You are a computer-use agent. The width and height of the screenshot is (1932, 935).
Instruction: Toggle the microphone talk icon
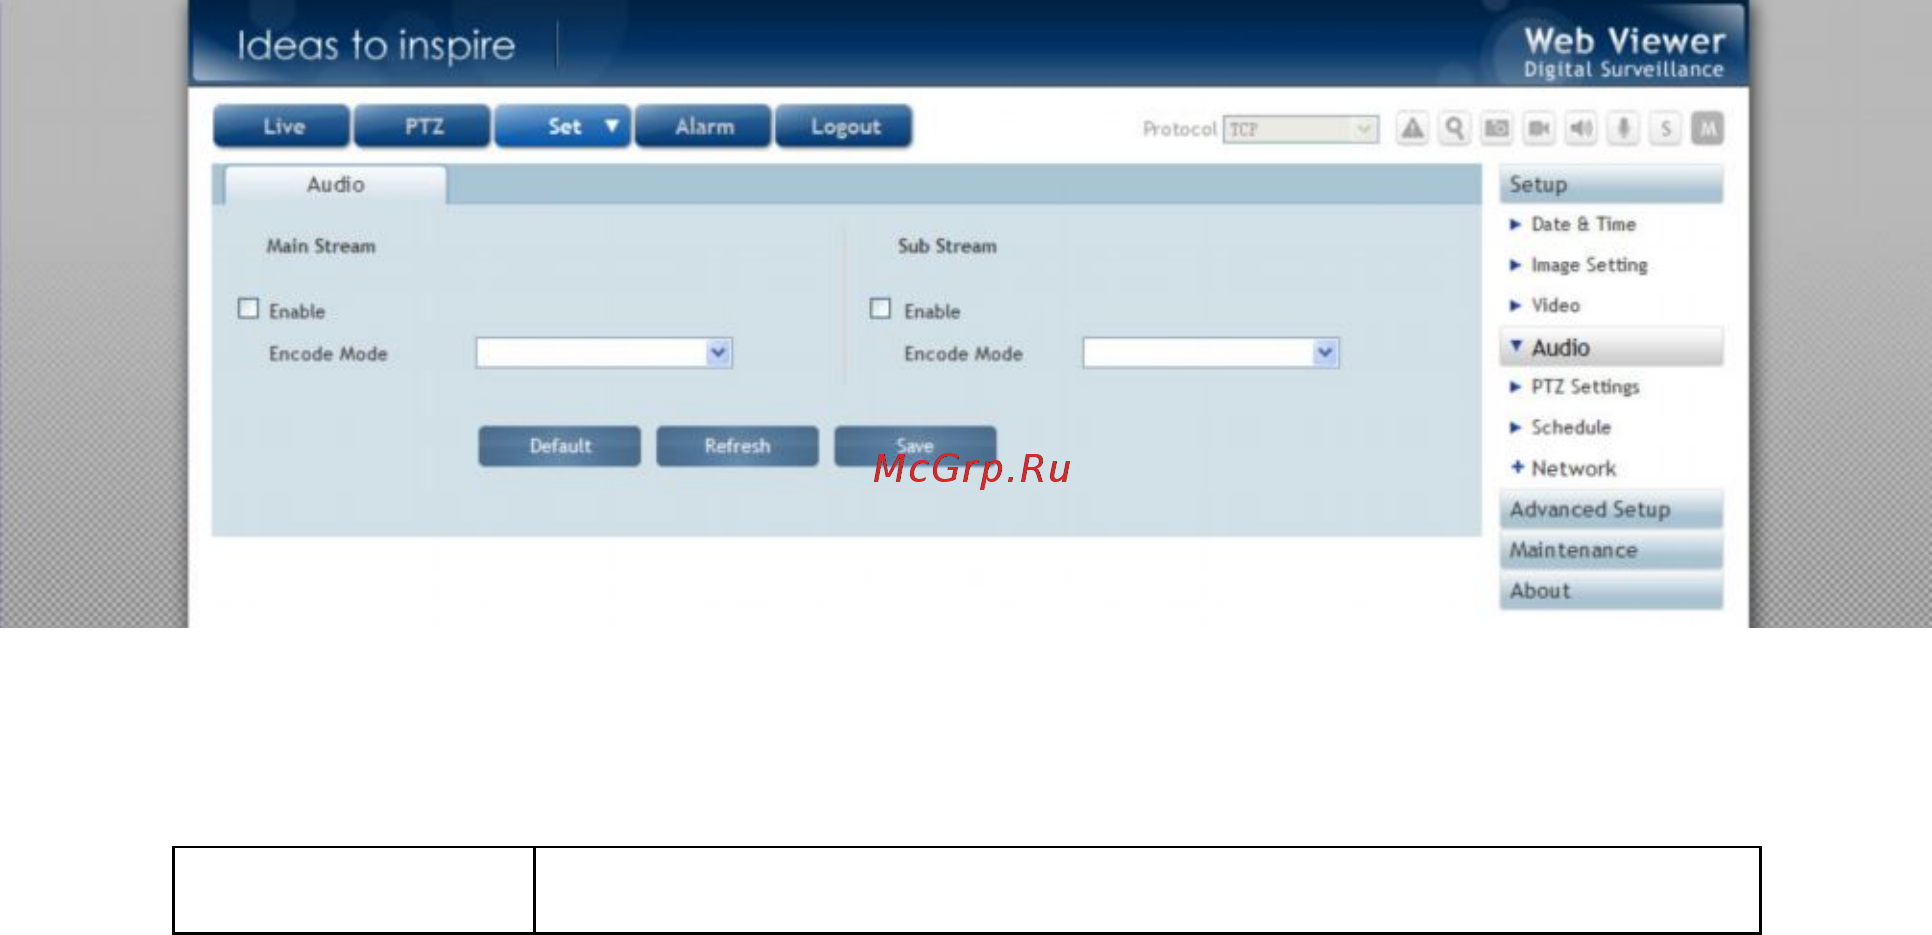(x=1623, y=128)
